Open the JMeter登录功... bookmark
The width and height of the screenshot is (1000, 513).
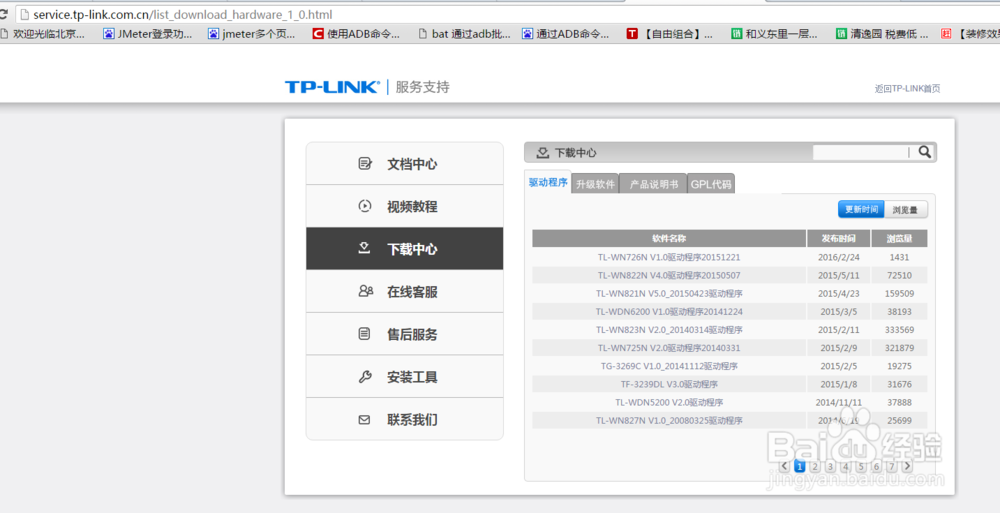point(147,34)
